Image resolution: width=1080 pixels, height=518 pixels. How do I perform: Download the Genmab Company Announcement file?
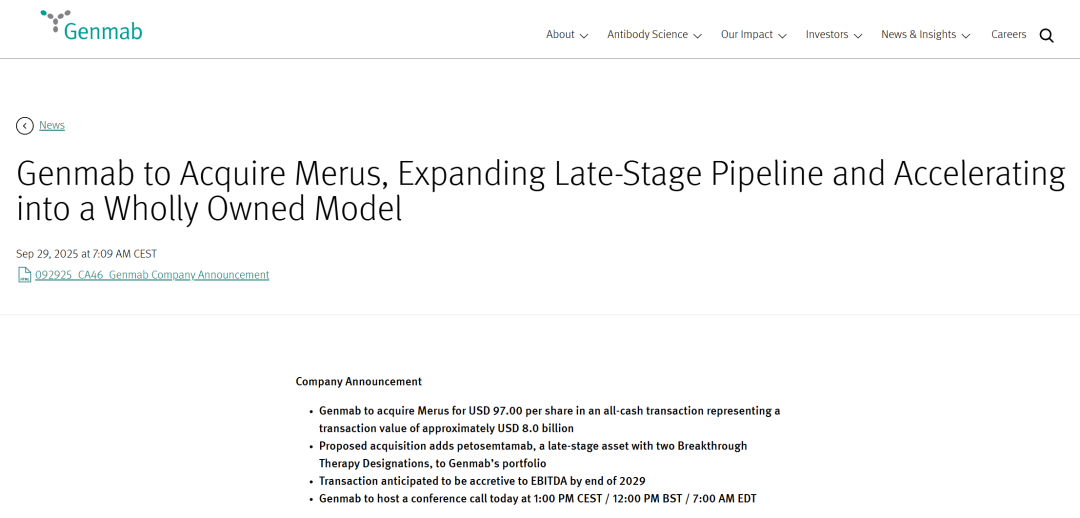point(152,275)
